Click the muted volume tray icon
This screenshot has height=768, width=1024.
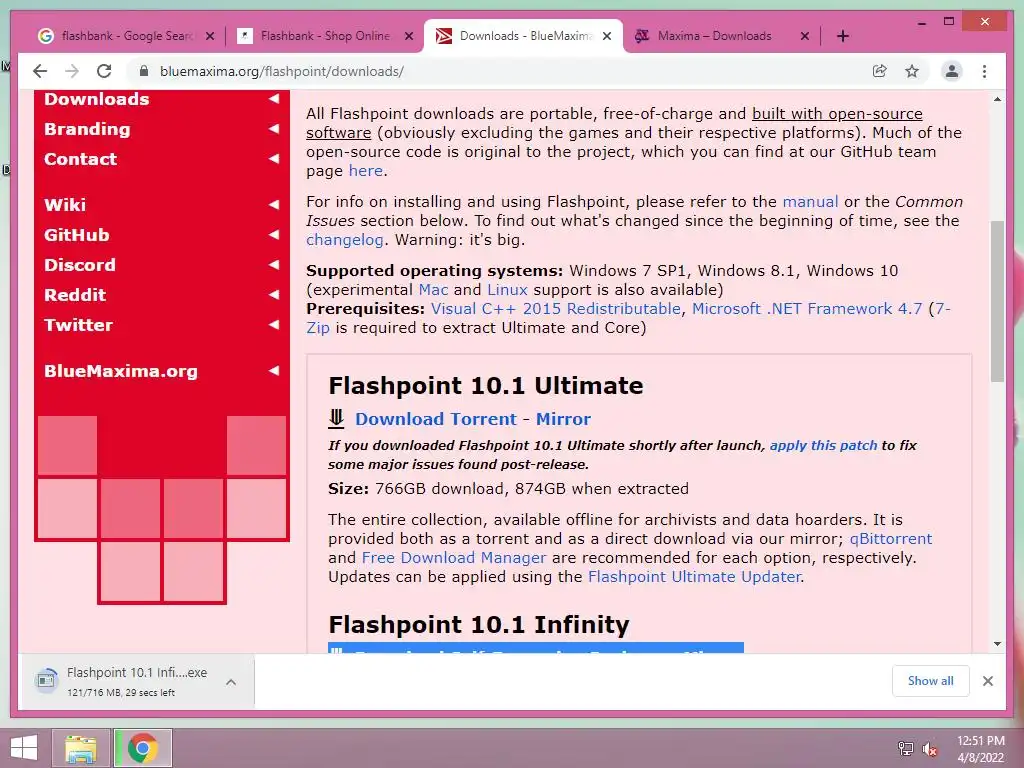tap(929, 749)
